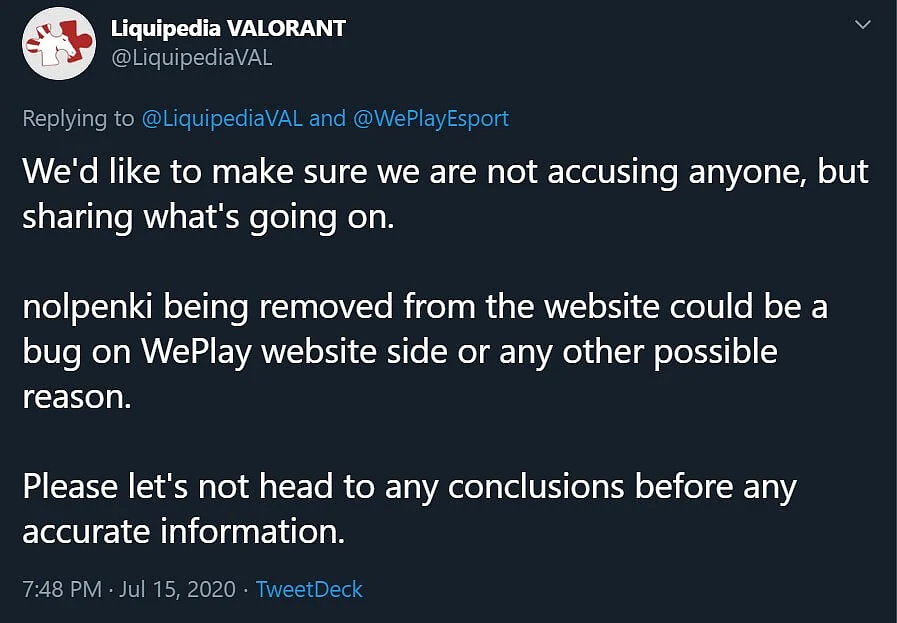Click the 'accurate information.' final line

[184, 531]
